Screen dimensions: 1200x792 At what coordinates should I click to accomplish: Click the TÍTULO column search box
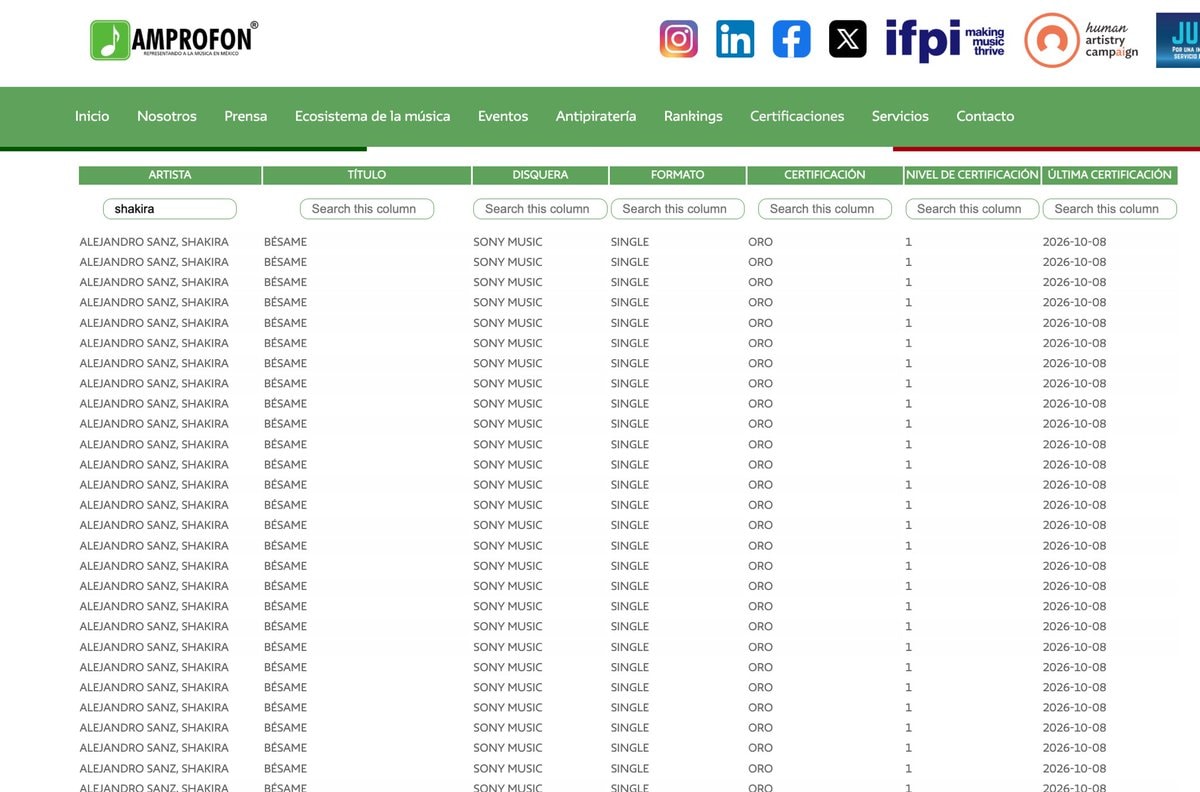coord(367,209)
